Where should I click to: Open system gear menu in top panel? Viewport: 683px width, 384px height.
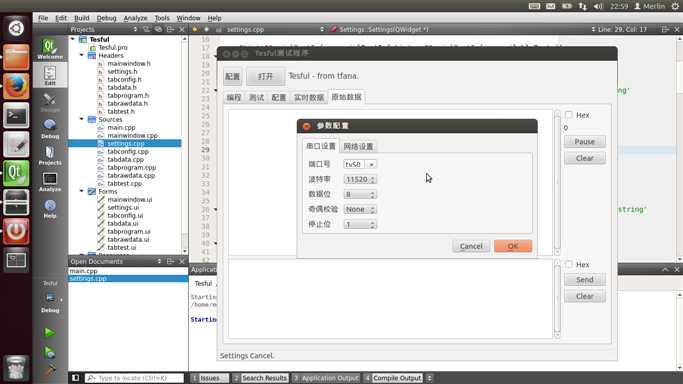click(x=675, y=6)
